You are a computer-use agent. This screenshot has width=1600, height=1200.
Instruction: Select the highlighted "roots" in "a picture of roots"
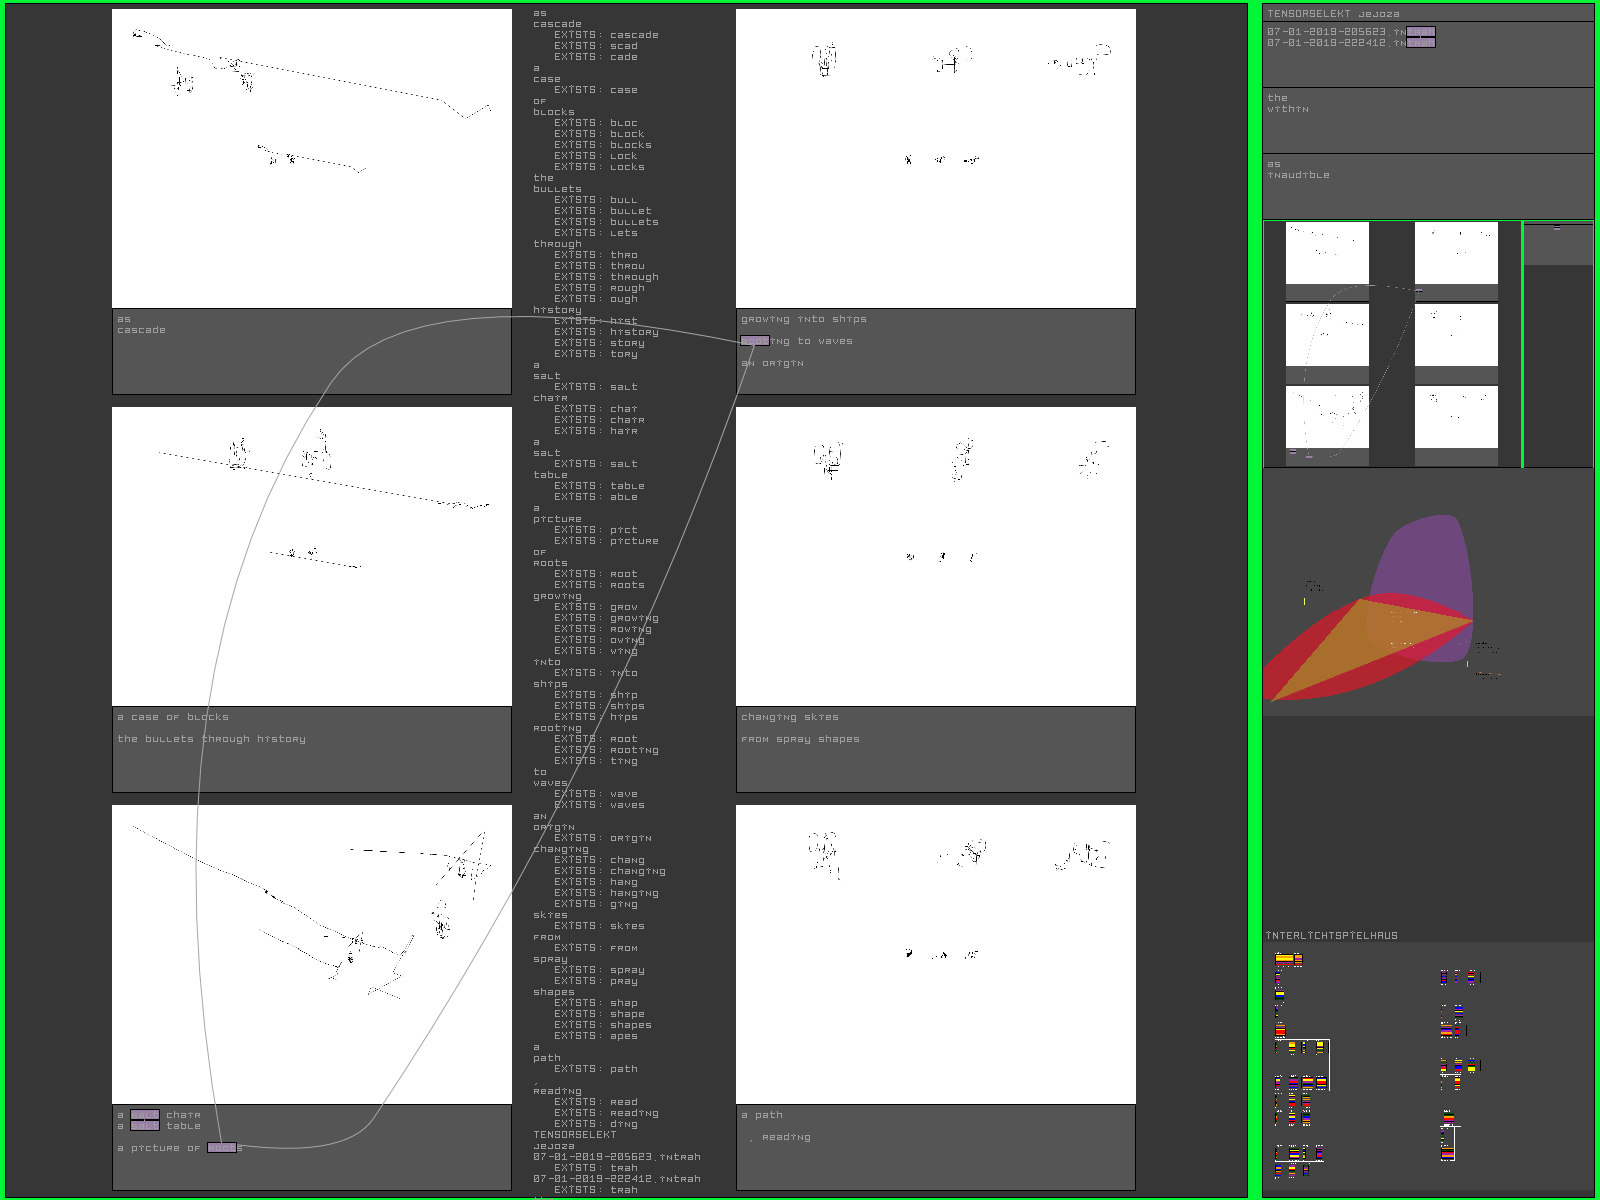pos(222,1148)
